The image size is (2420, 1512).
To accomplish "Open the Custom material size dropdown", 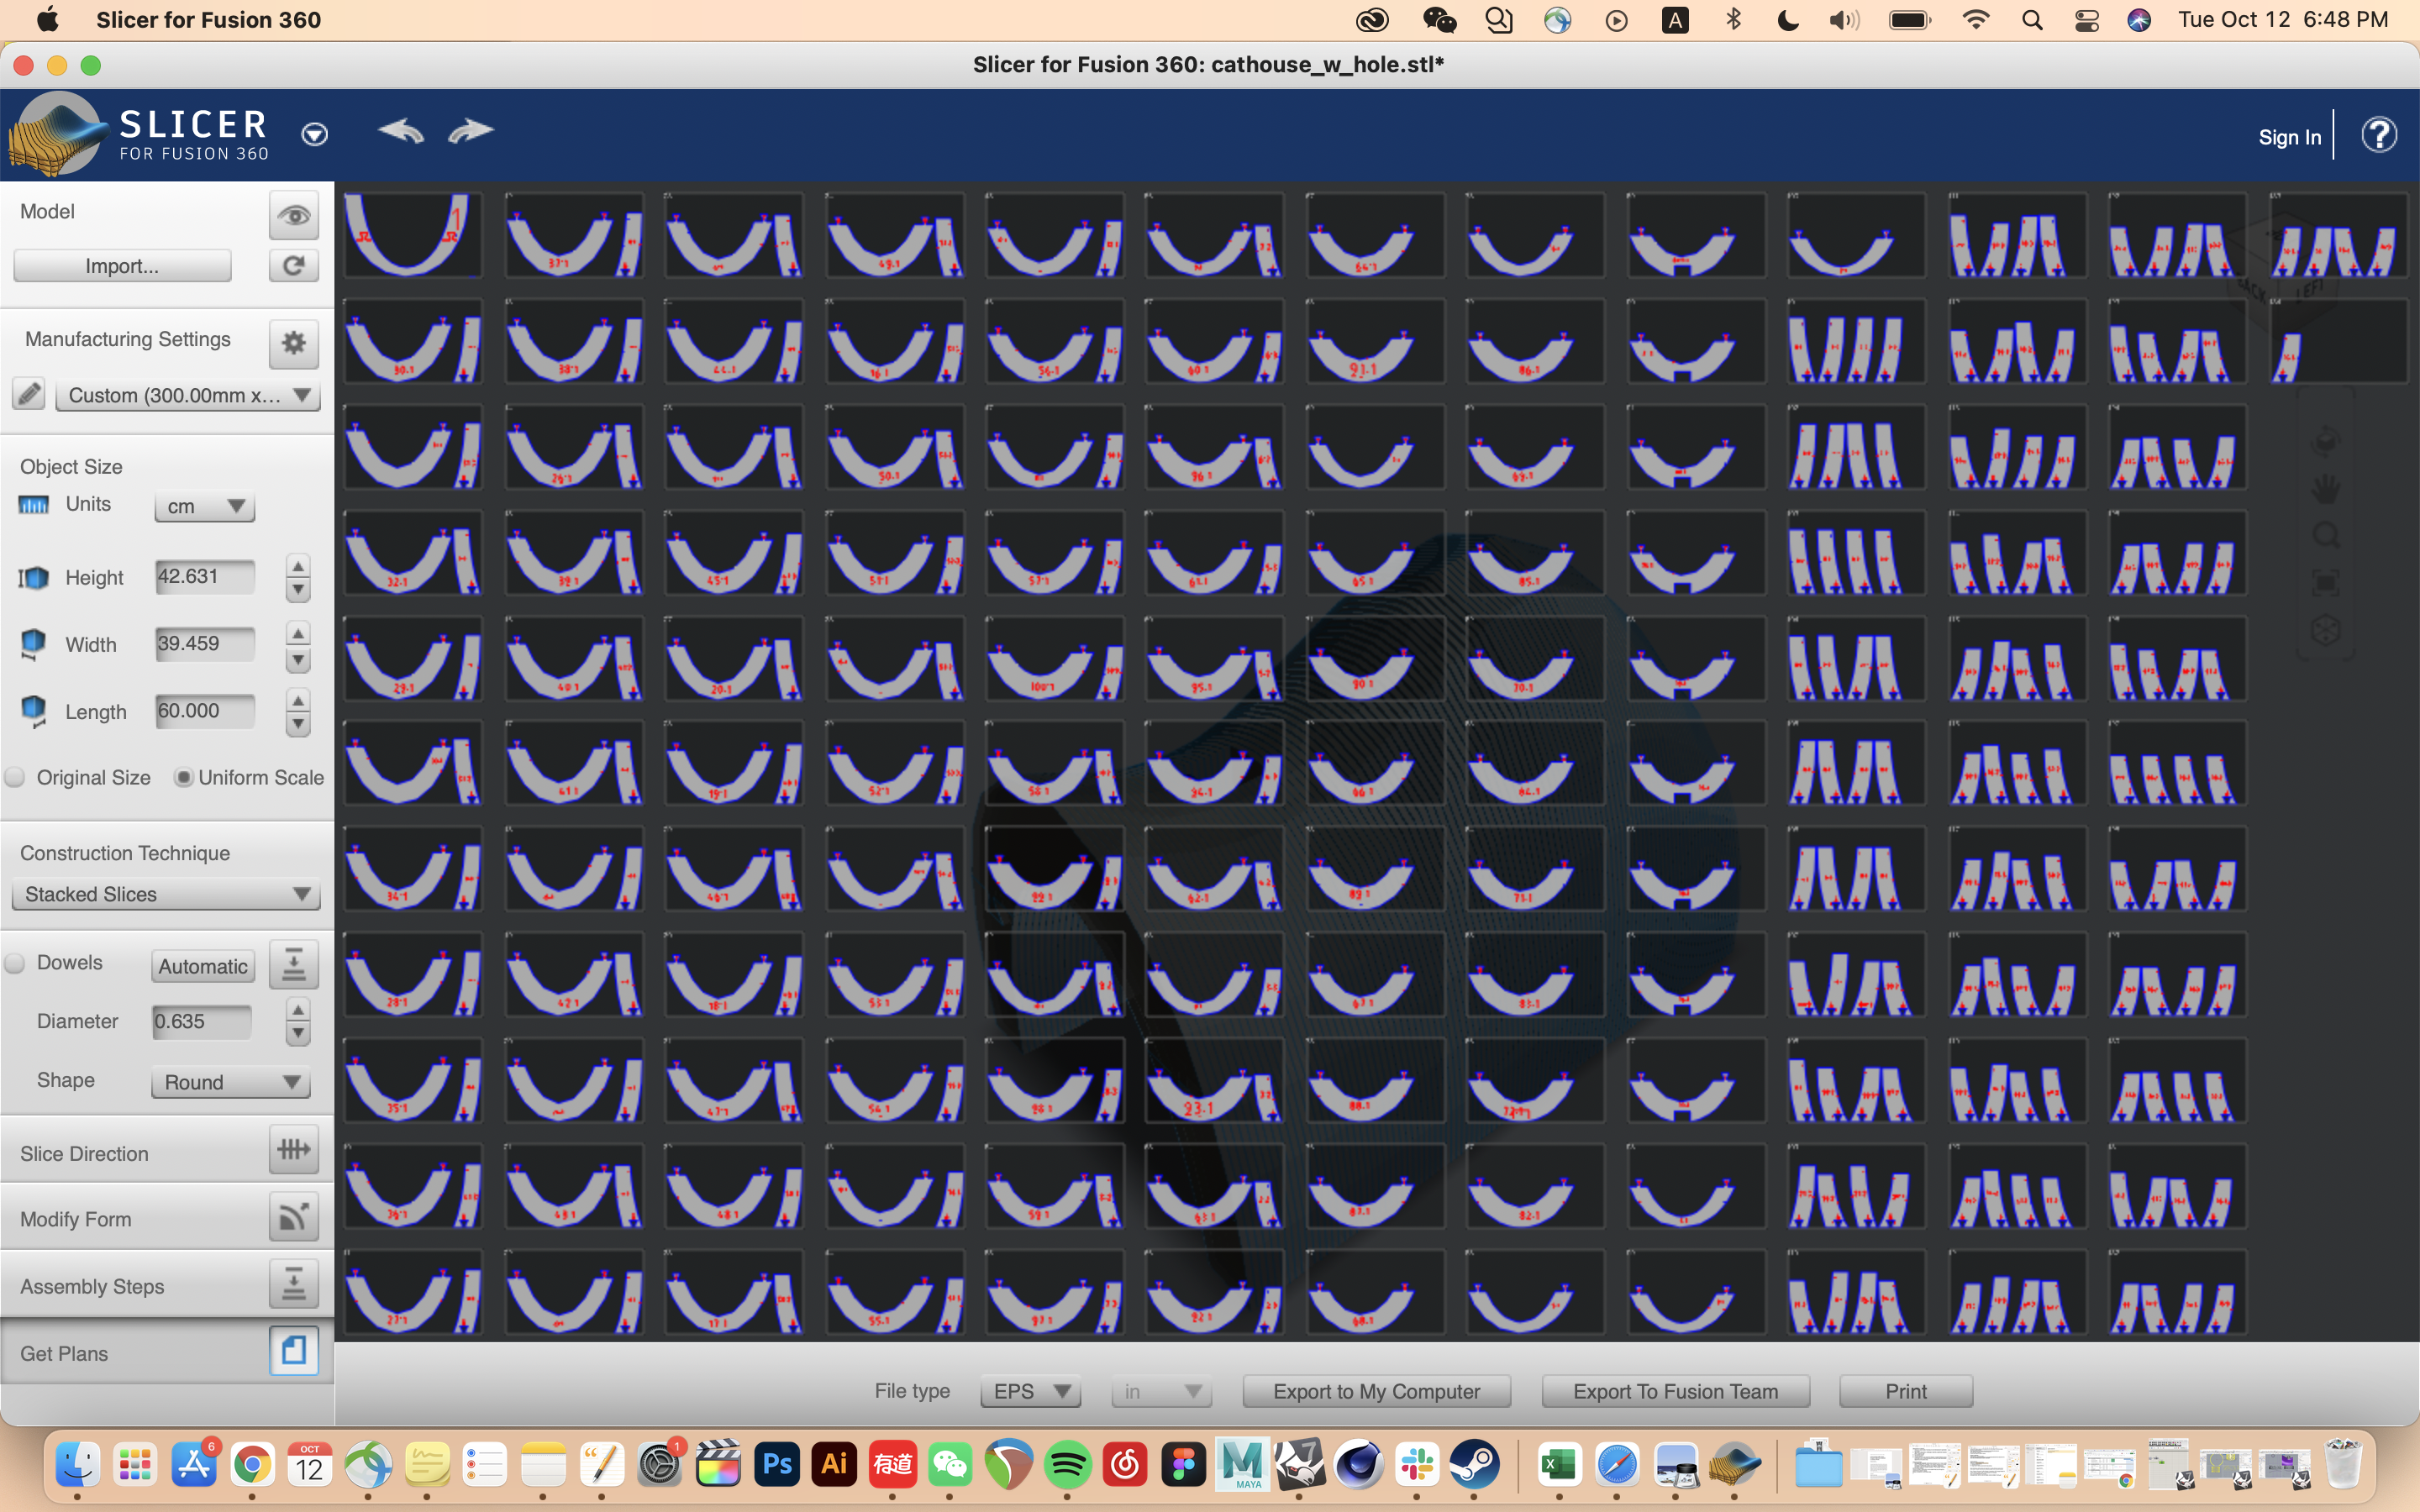I will (188, 395).
